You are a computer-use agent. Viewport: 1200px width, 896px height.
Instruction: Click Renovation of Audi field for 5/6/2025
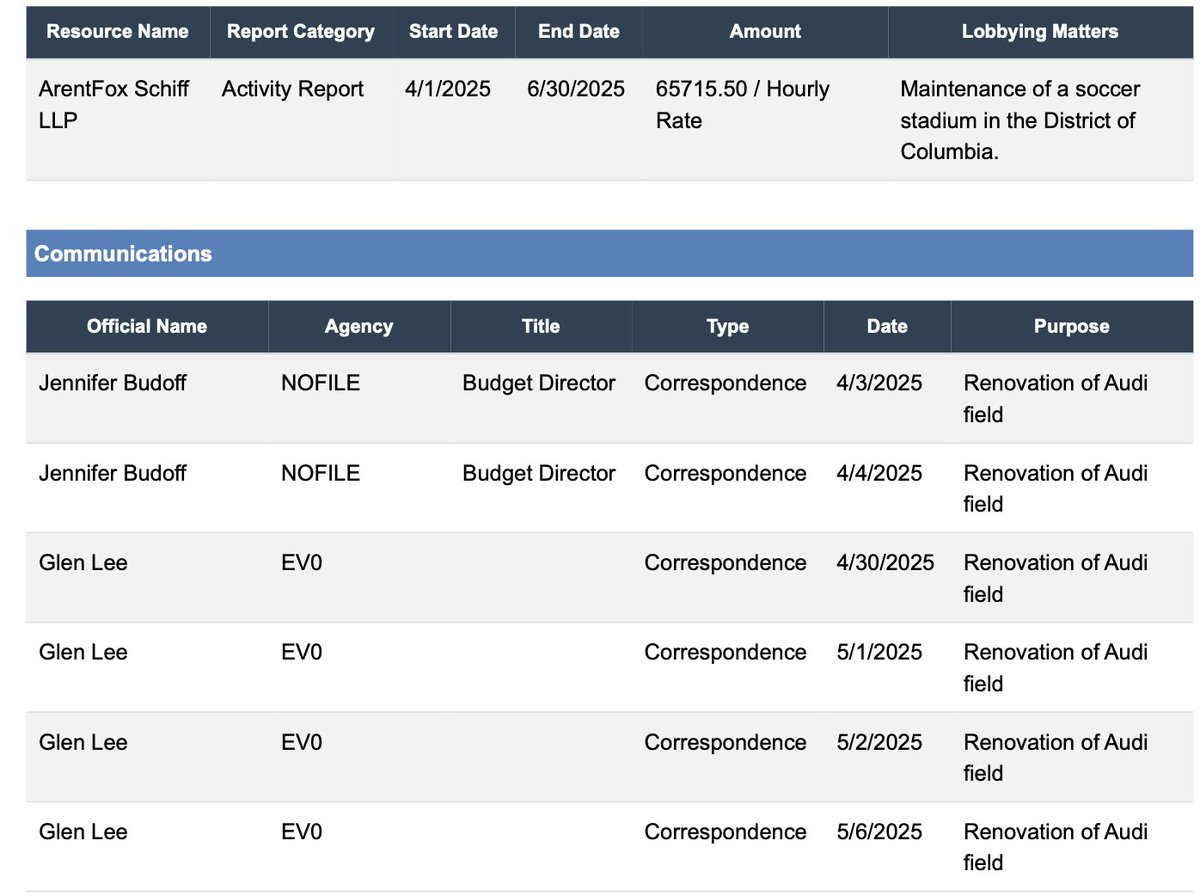click(1055, 847)
